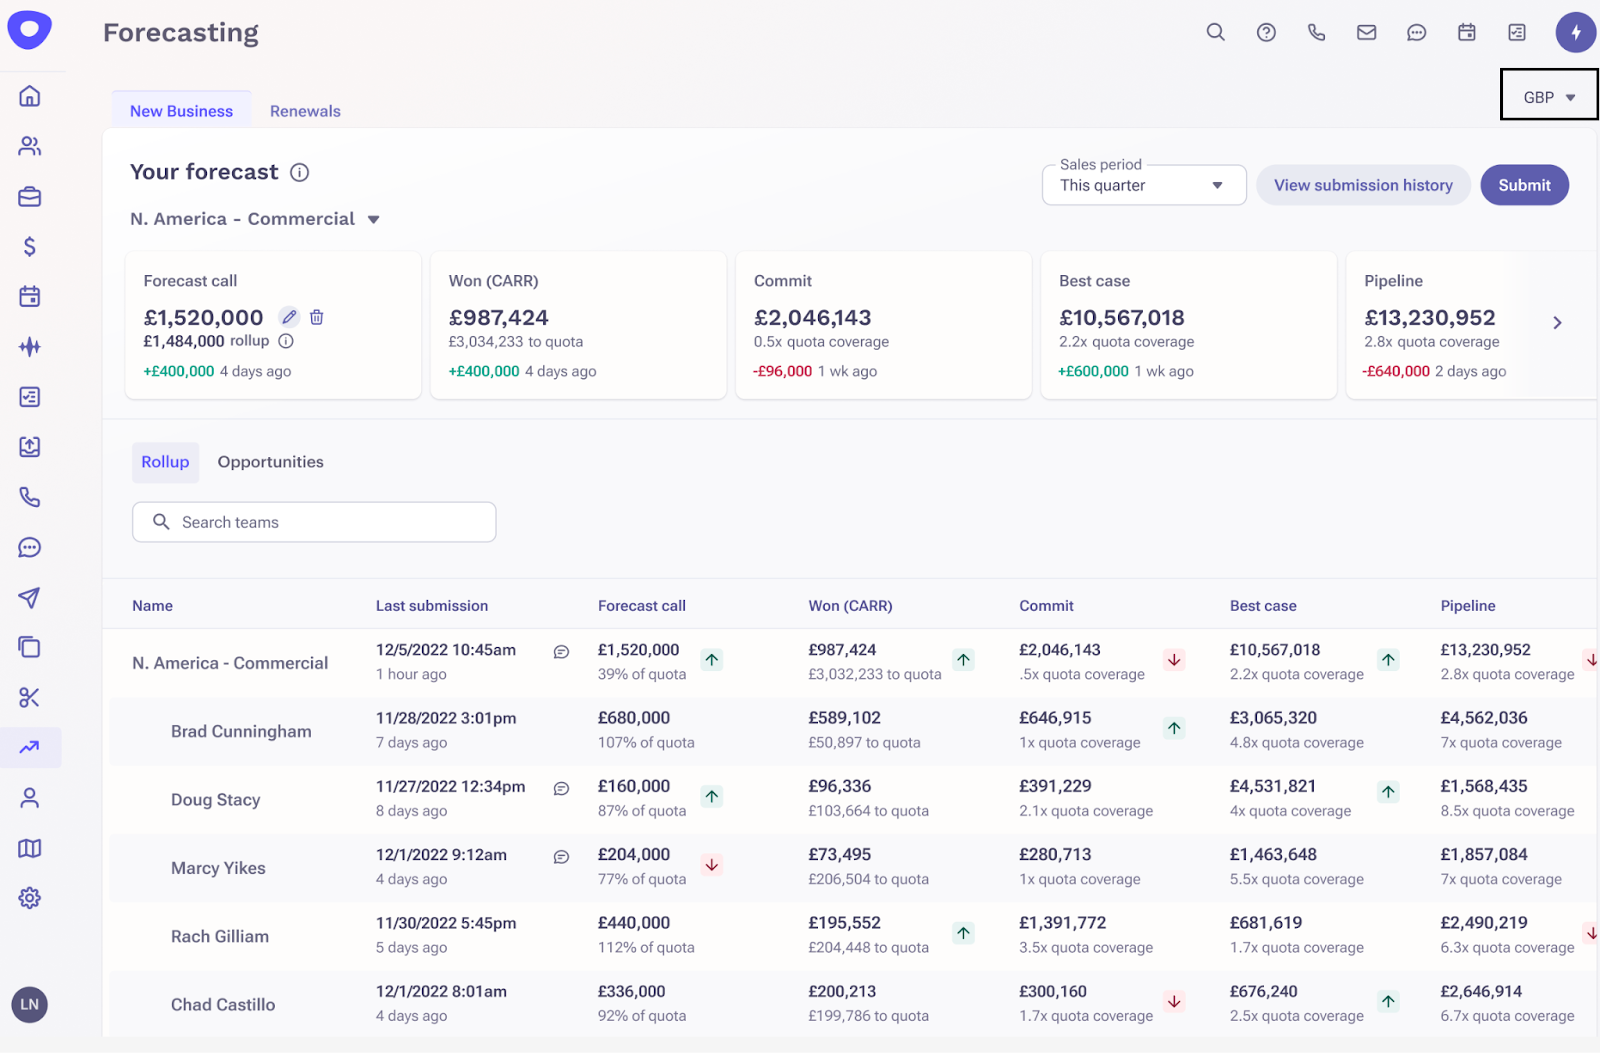Click in the Search teams field

click(313, 521)
